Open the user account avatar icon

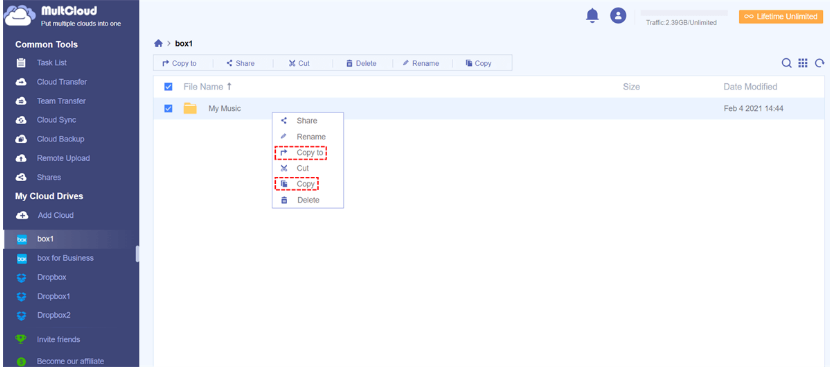click(618, 16)
